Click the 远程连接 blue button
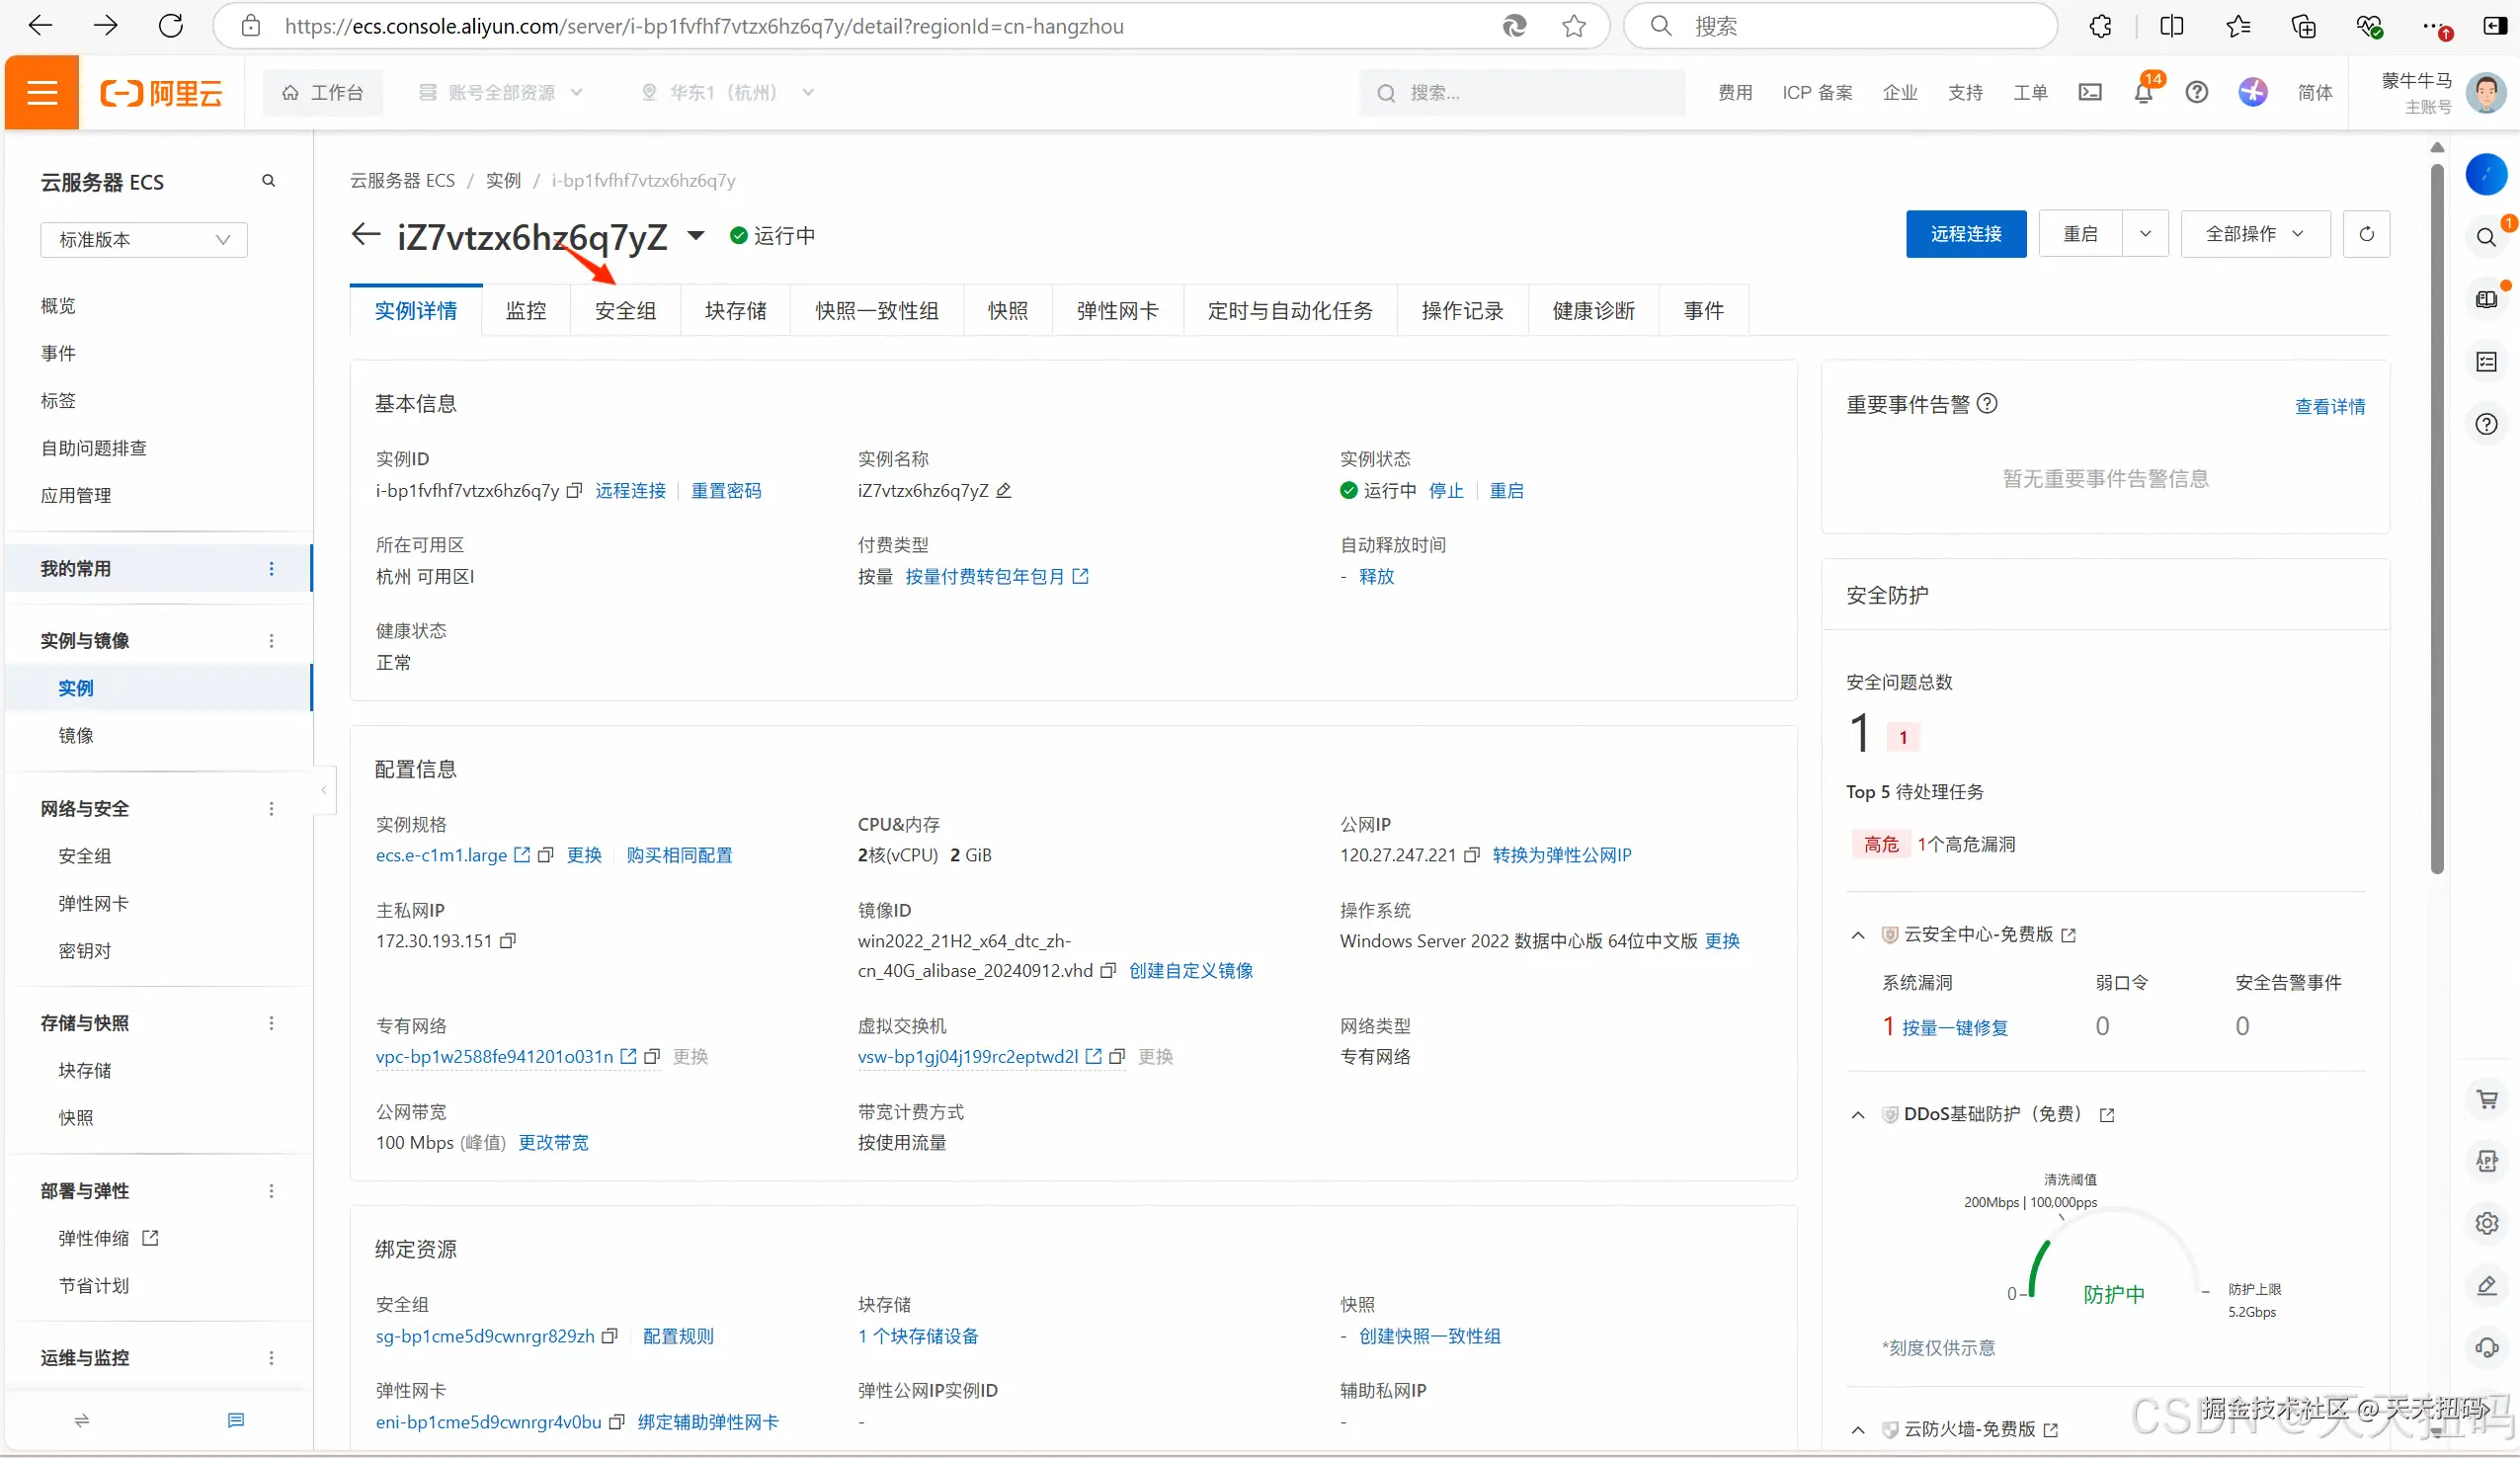Image resolution: width=2520 pixels, height=1458 pixels. pos(1965,234)
